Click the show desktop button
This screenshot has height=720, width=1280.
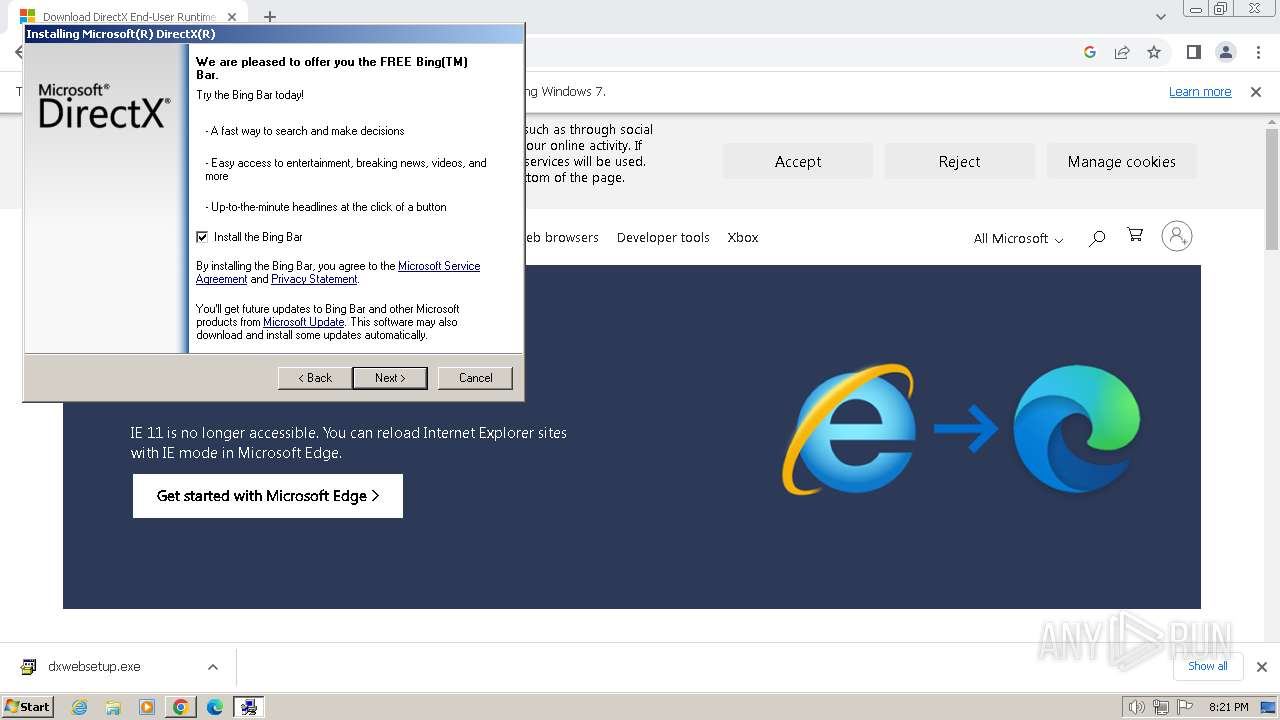tap(1268, 707)
